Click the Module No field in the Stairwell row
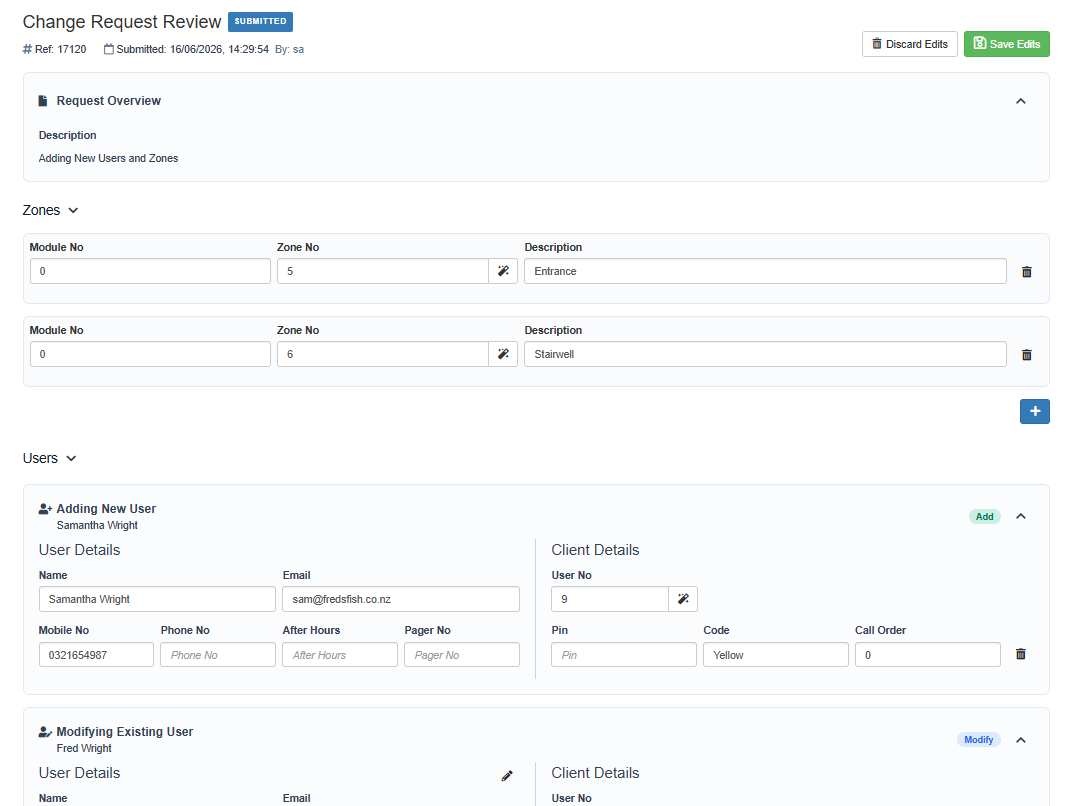Viewport: 1065px width, 806px height. click(x=150, y=354)
